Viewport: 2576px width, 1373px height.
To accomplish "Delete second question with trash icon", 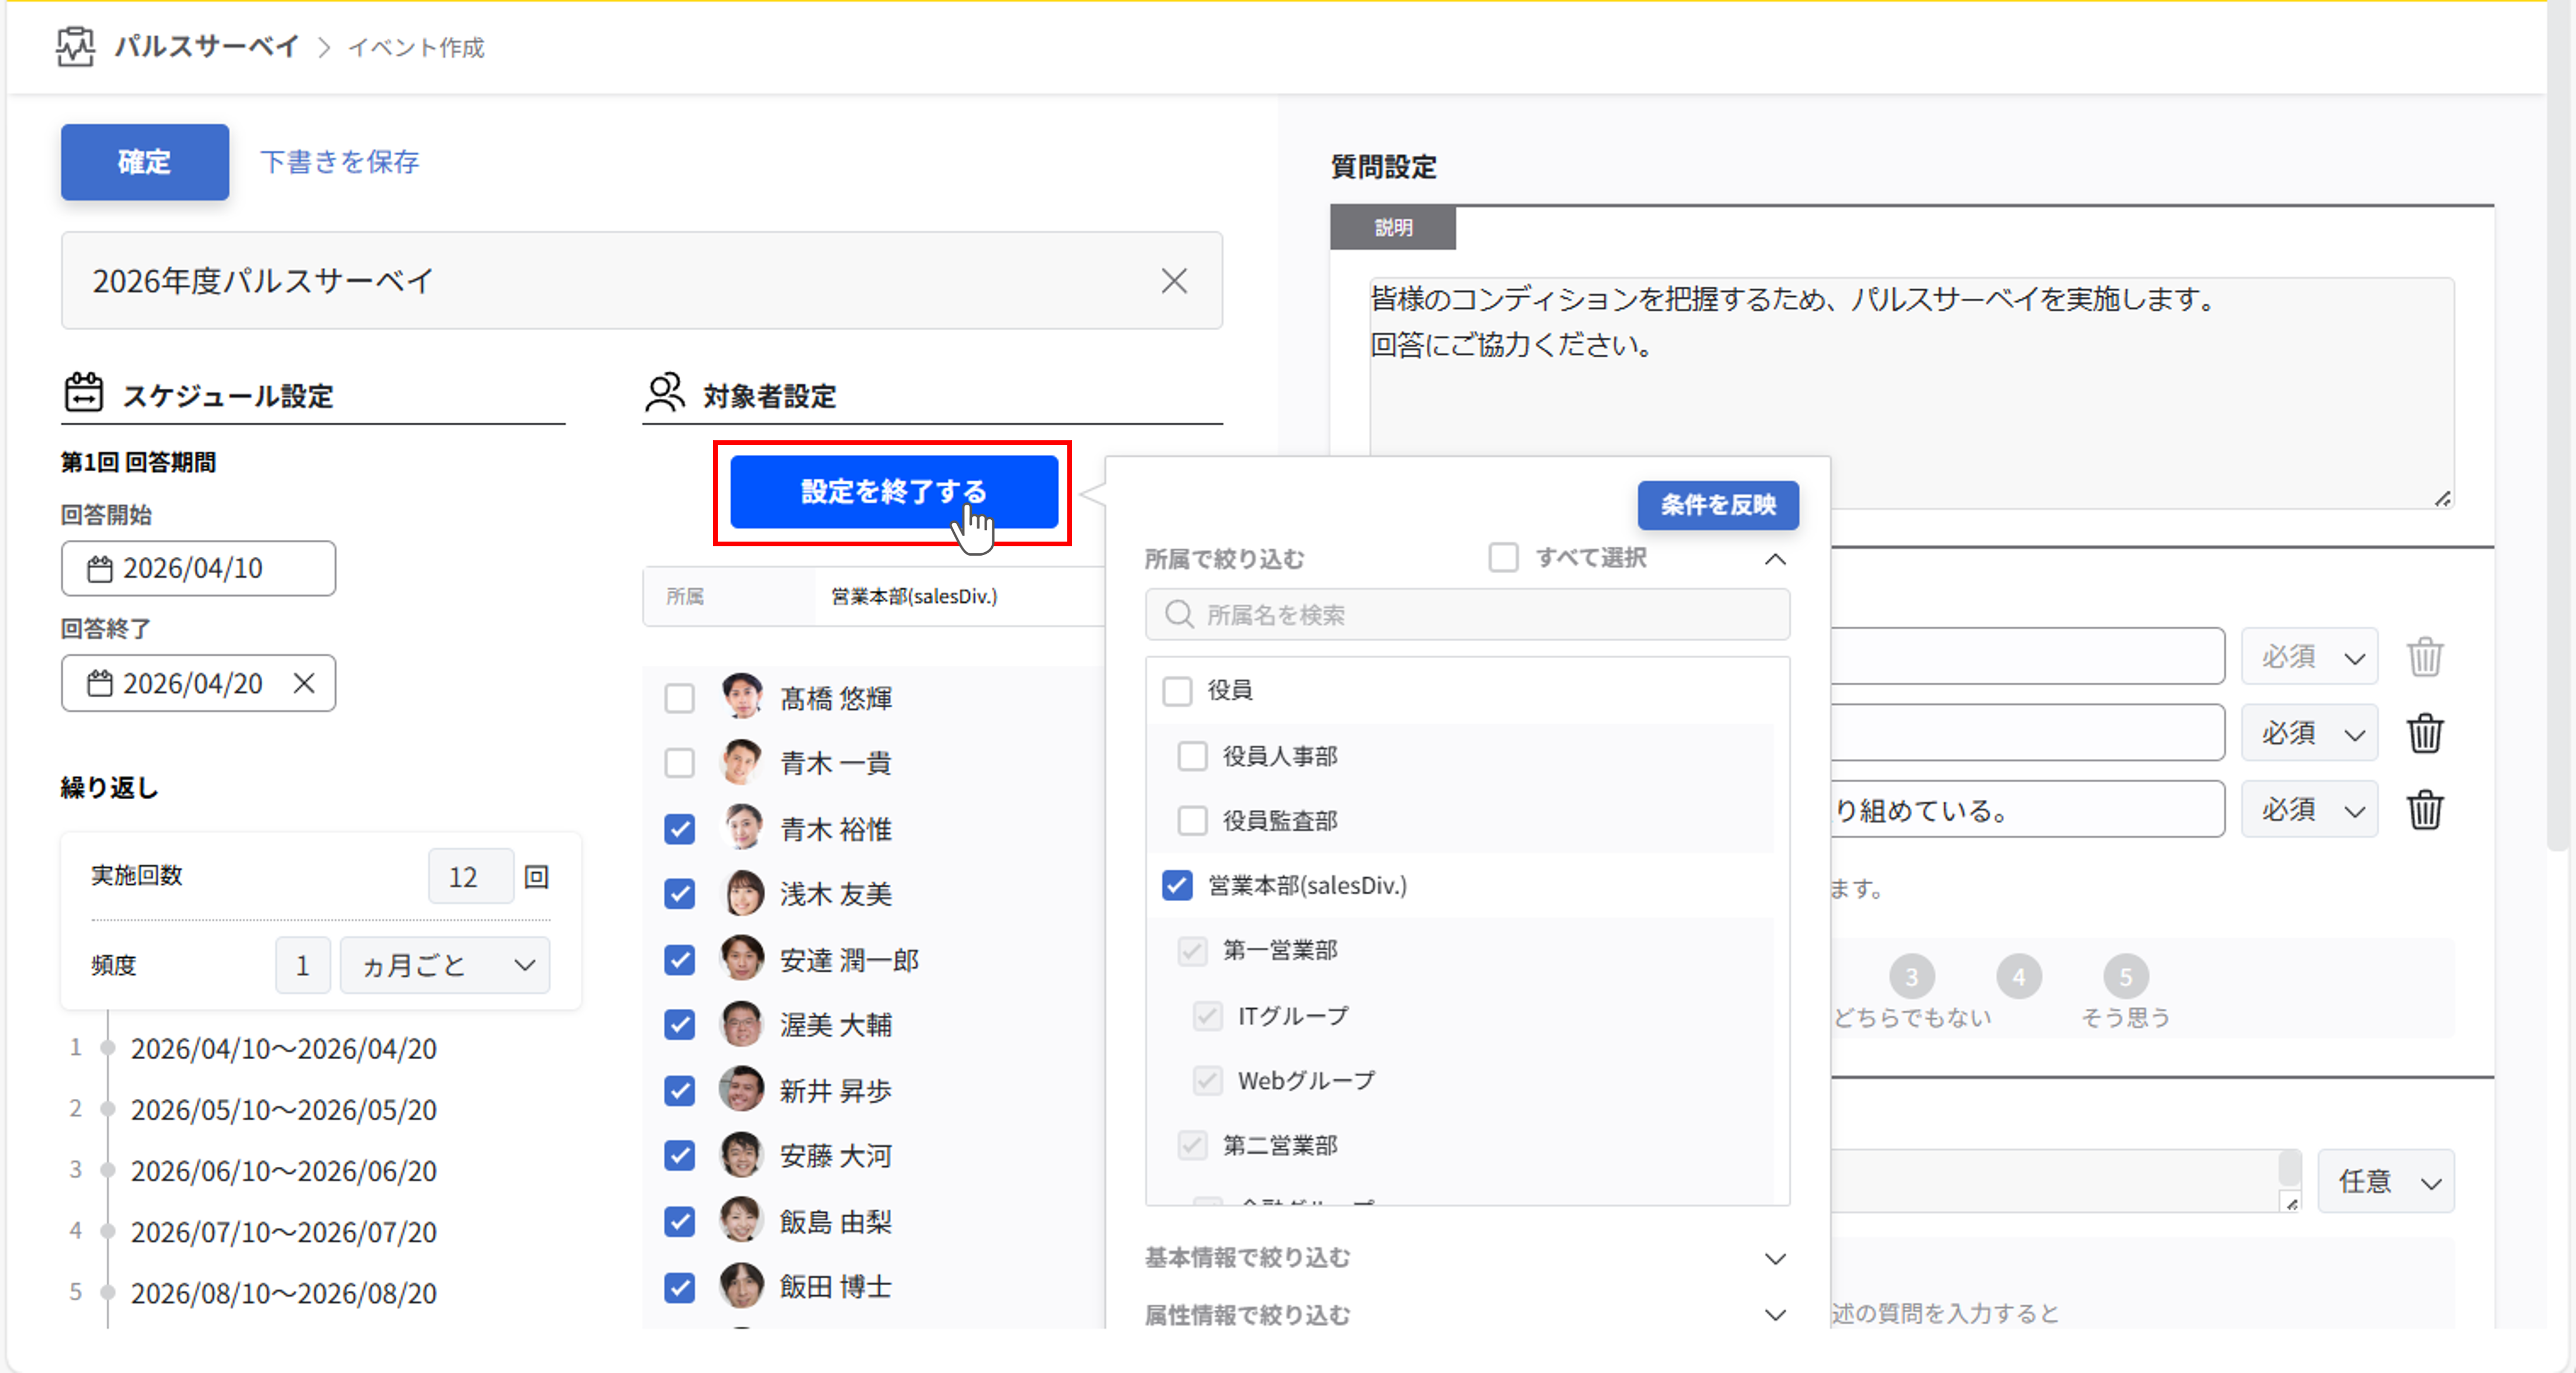I will point(2424,733).
